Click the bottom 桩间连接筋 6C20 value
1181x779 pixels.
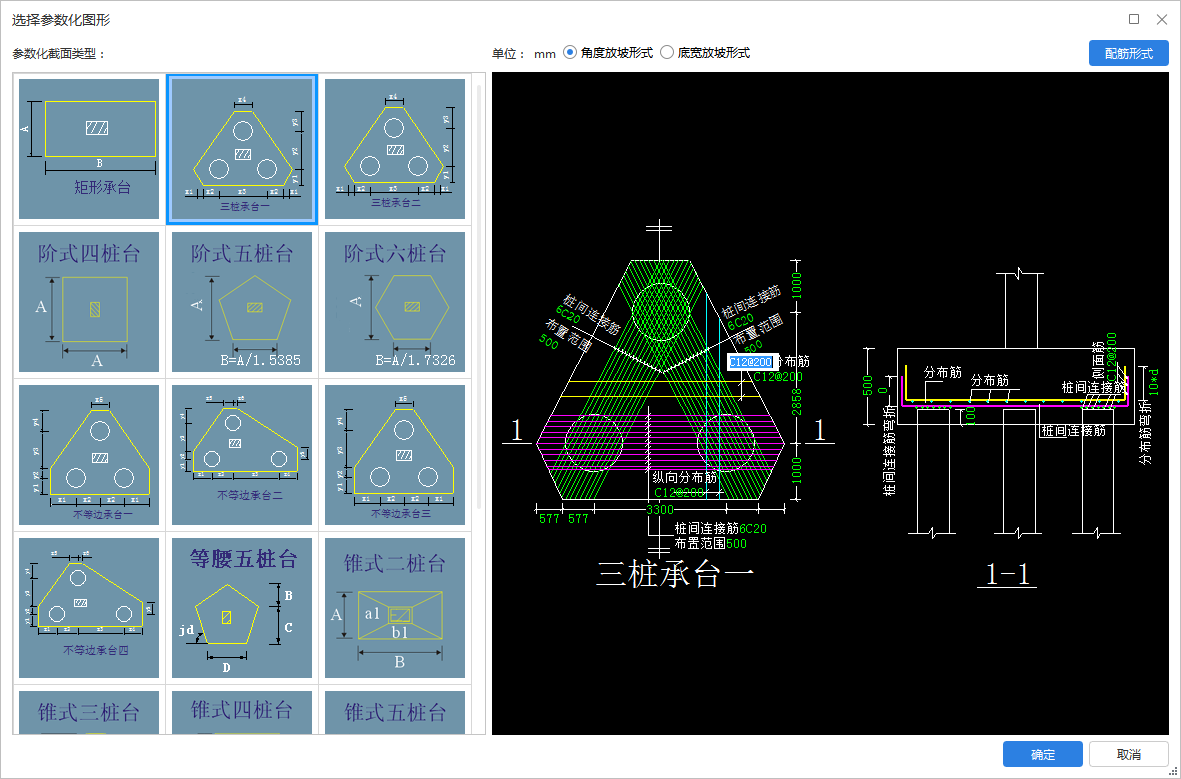[x=752, y=529]
